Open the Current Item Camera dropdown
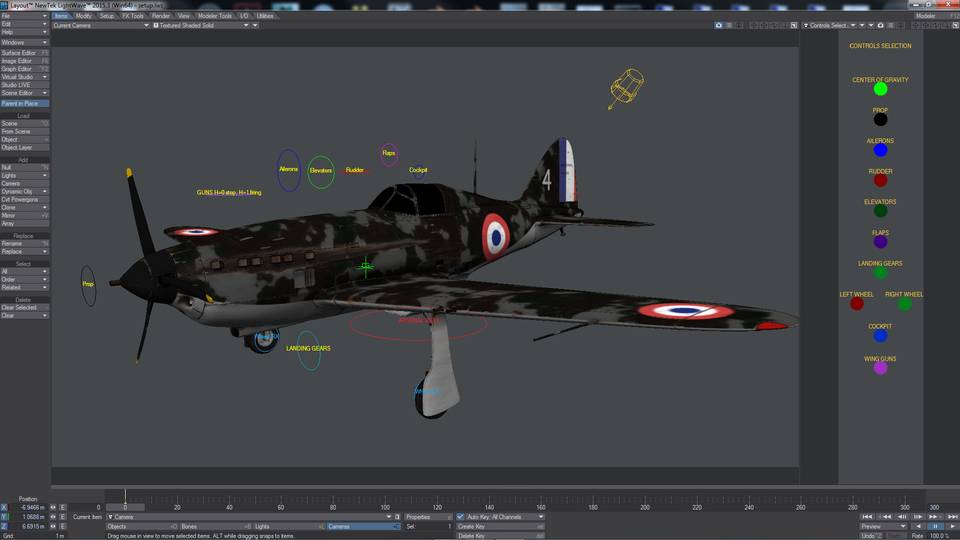Viewport: 960px width, 540px height. point(249,517)
